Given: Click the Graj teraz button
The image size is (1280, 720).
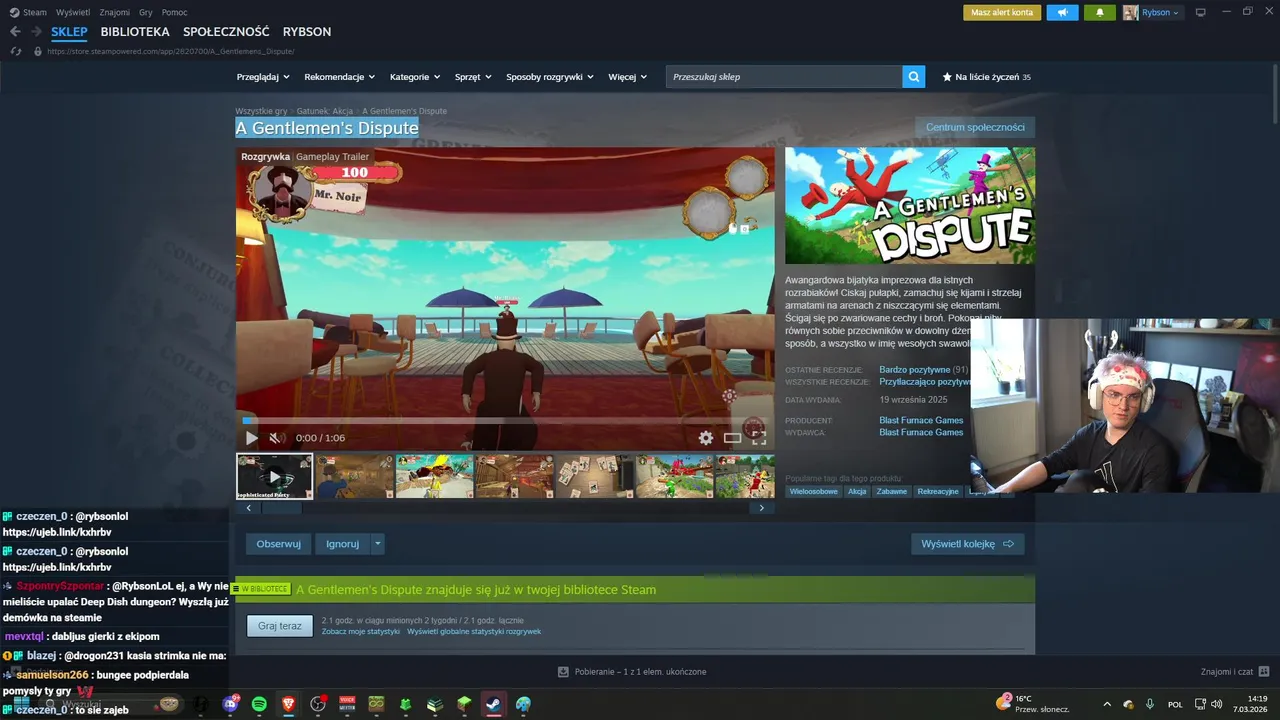Looking at the screenshot, I should pos(280,626).
